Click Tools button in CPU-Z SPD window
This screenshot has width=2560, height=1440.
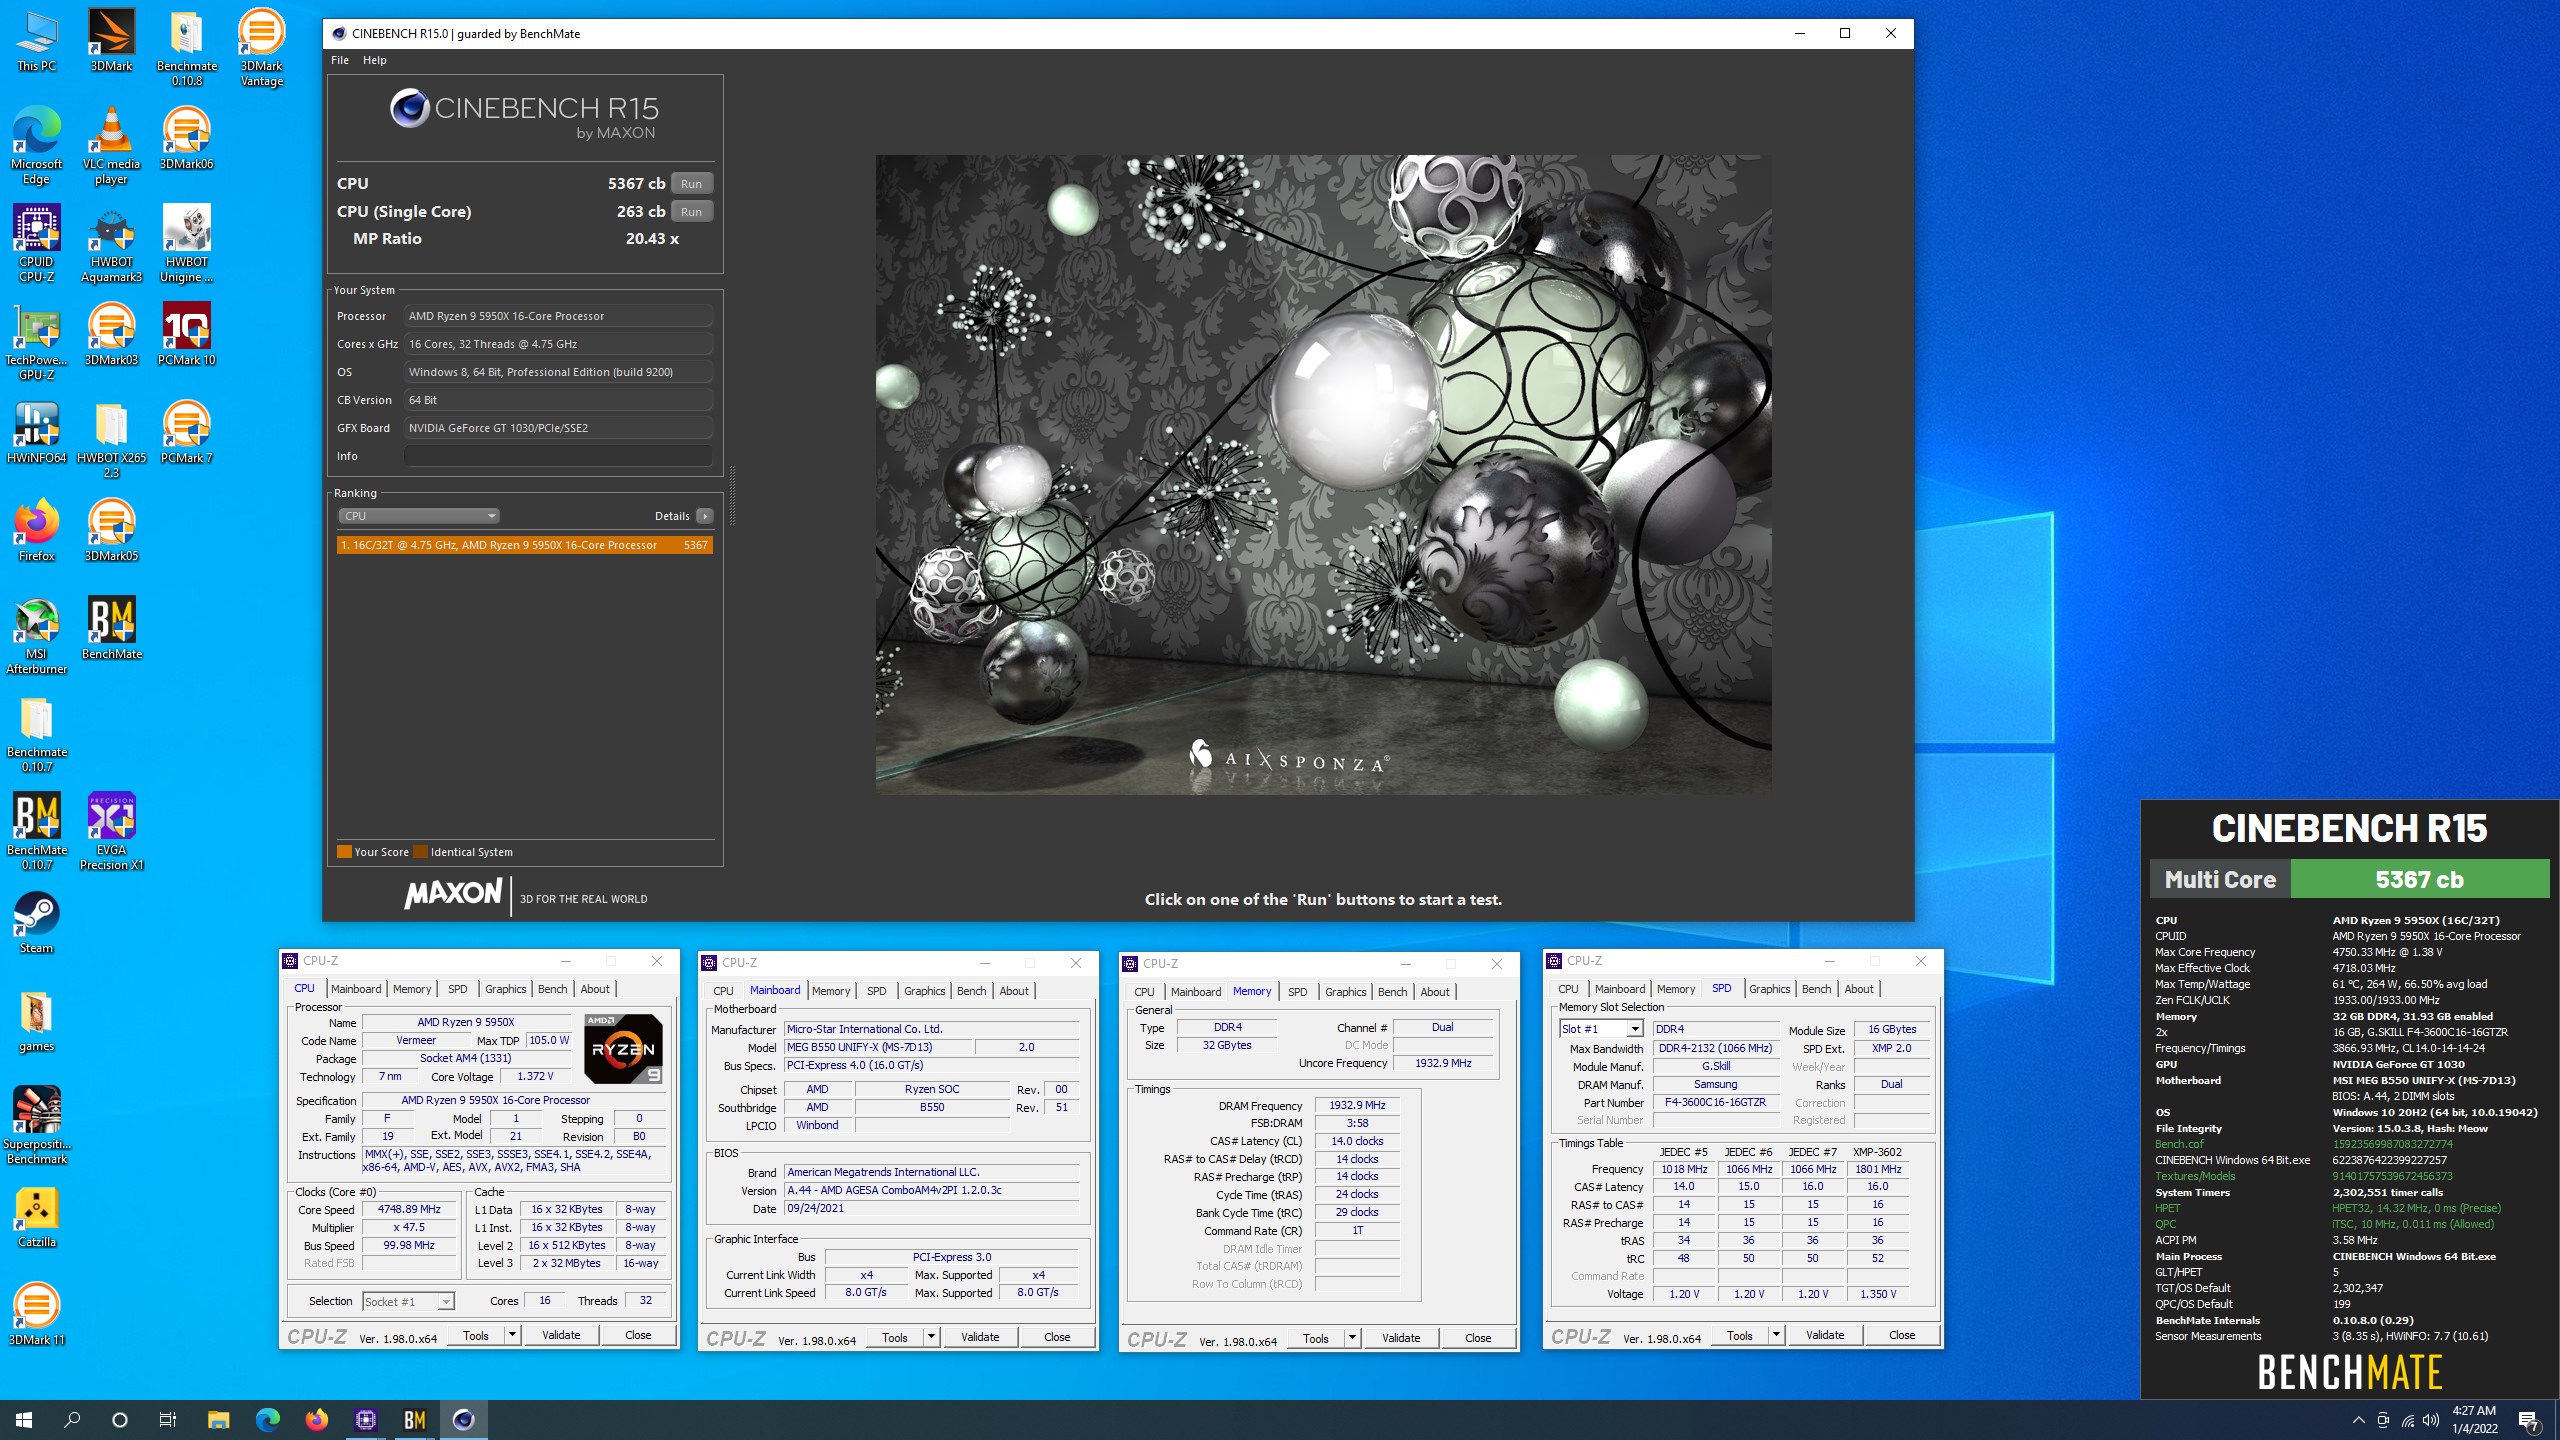tap(1740, 1335)
